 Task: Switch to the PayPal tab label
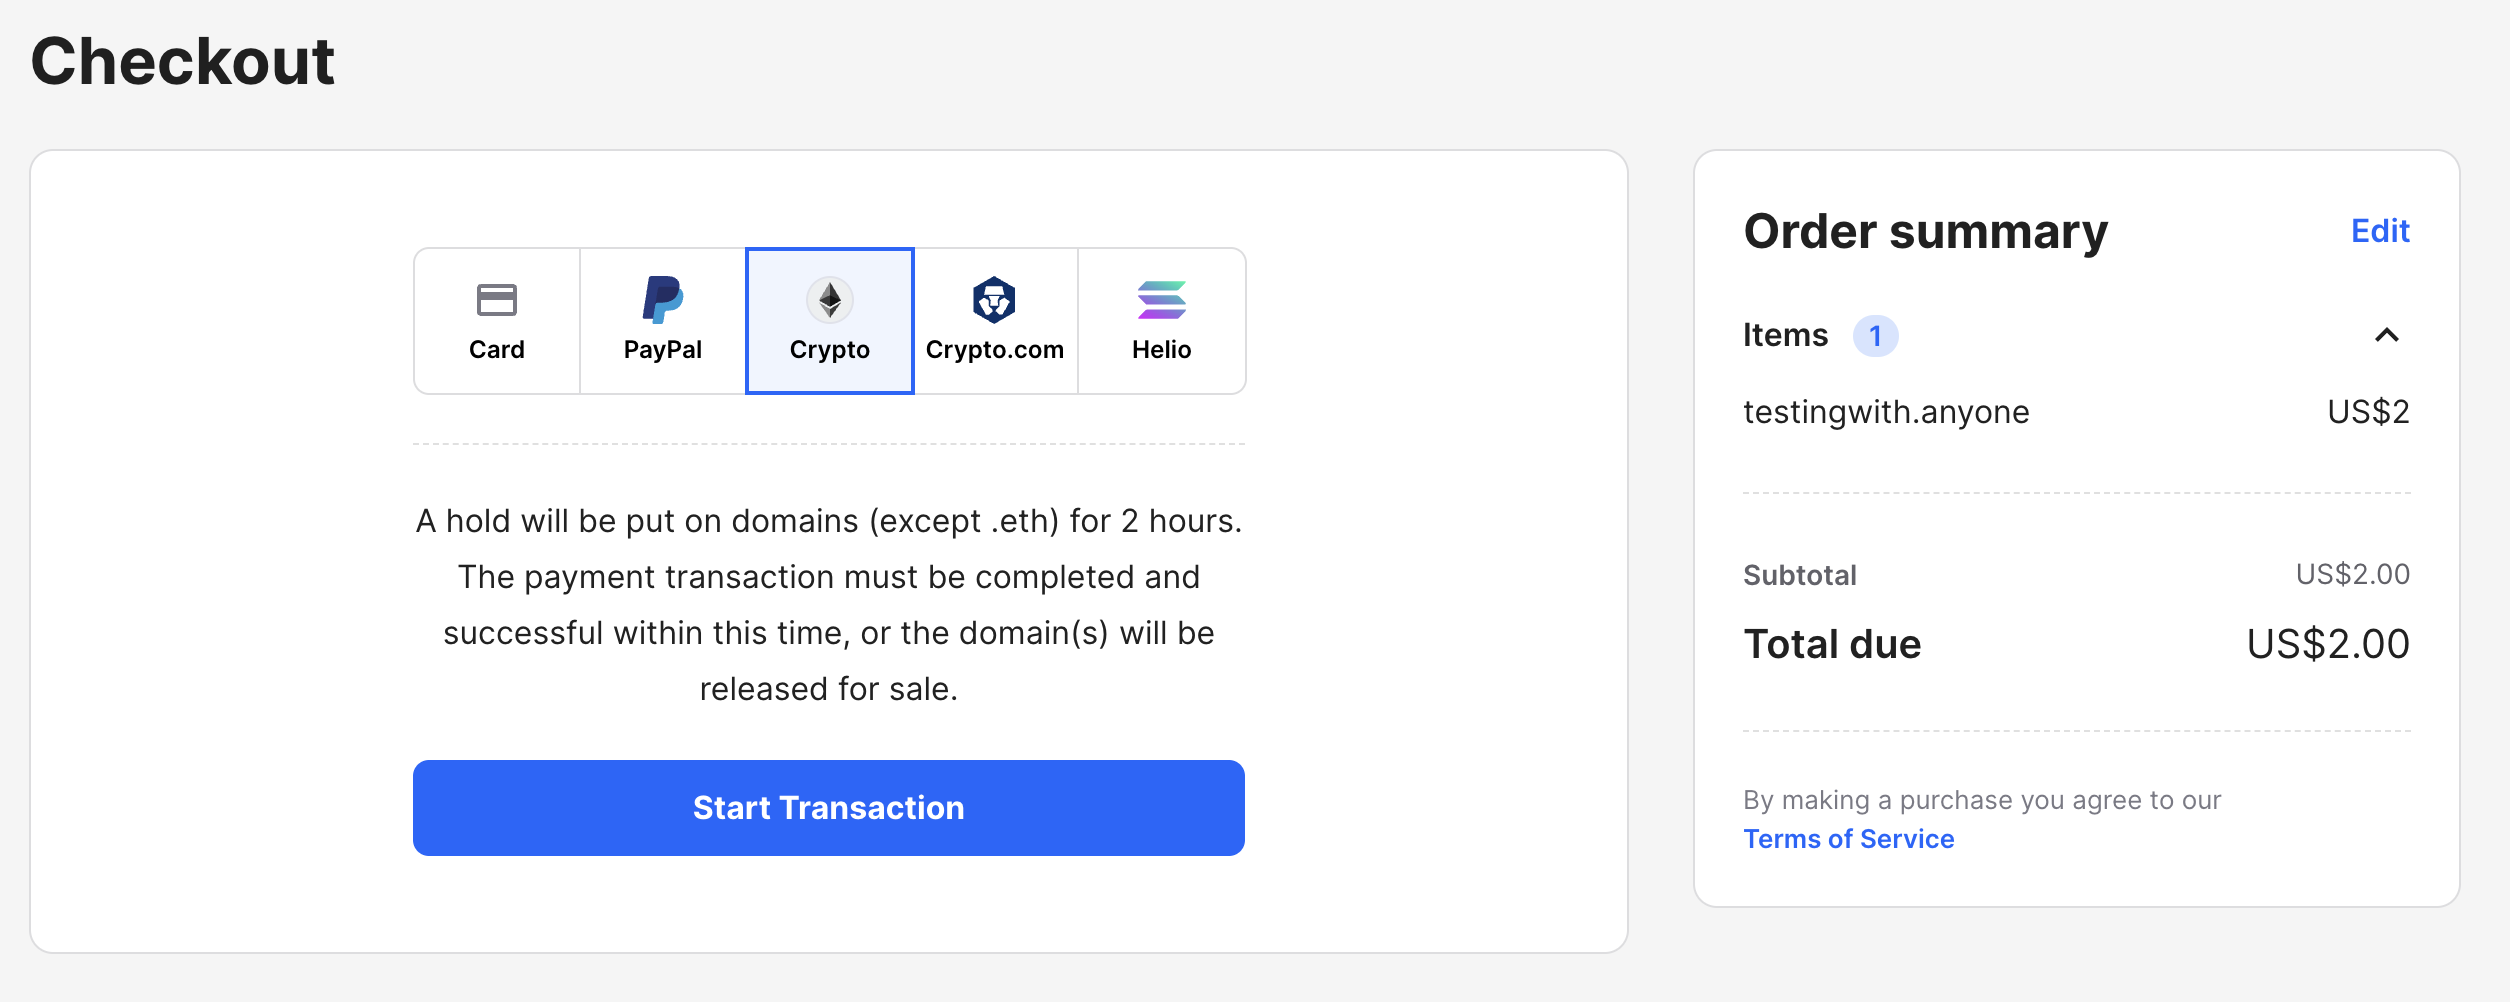pyautogui.click(x=662, y=350)
